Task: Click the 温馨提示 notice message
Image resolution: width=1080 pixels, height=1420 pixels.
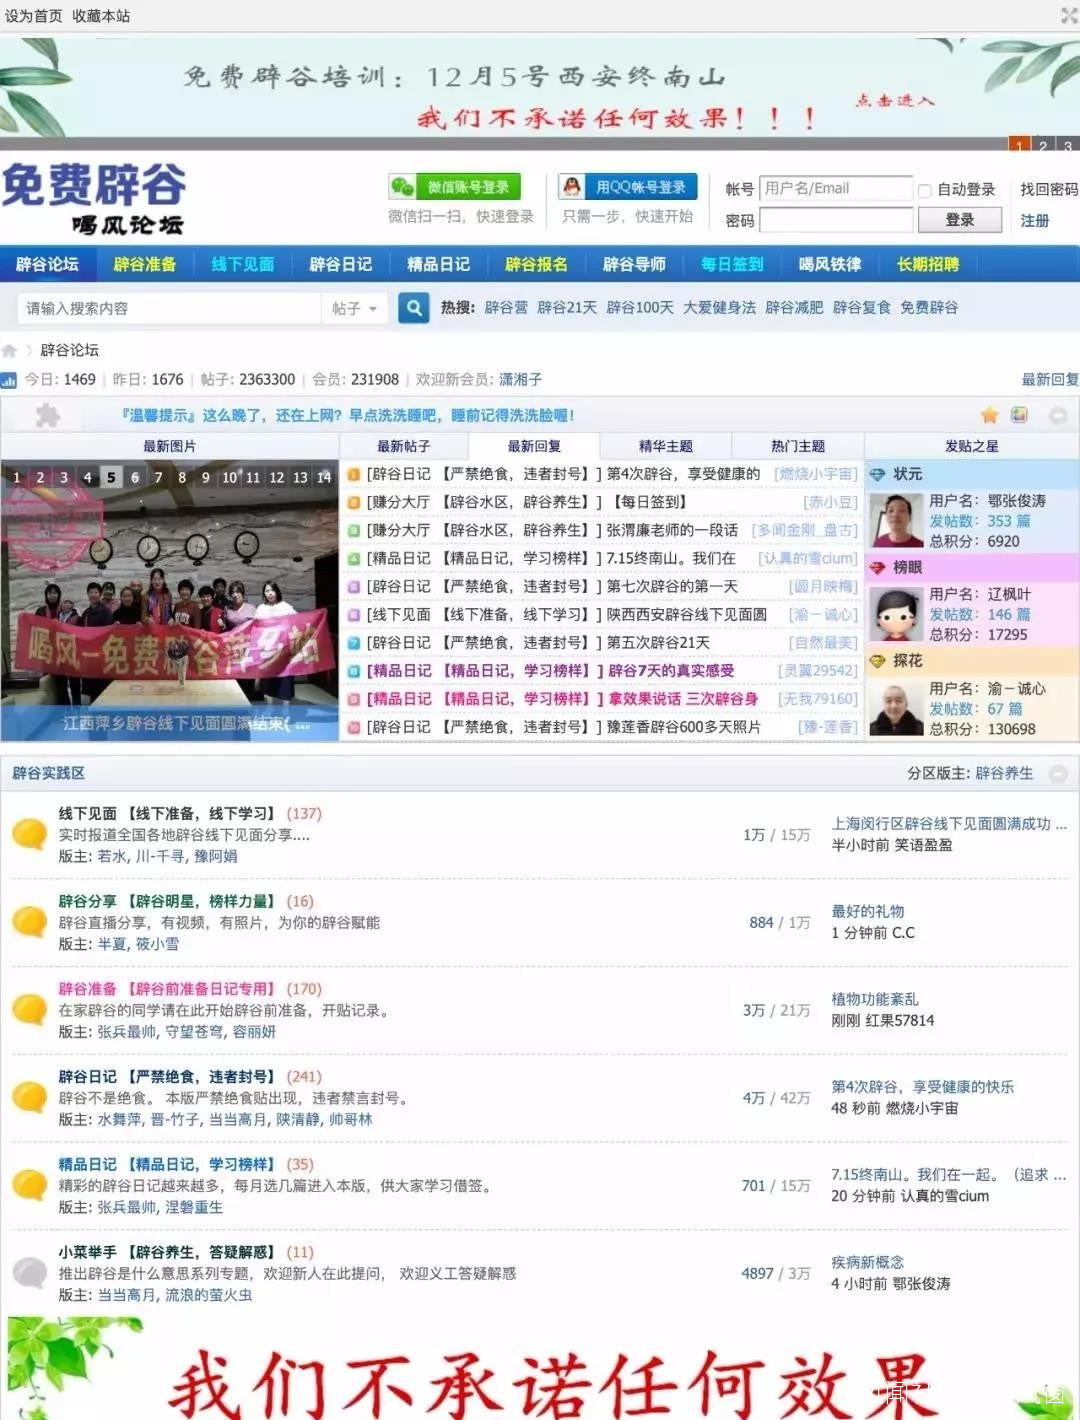Action: [x=347, y=415]
